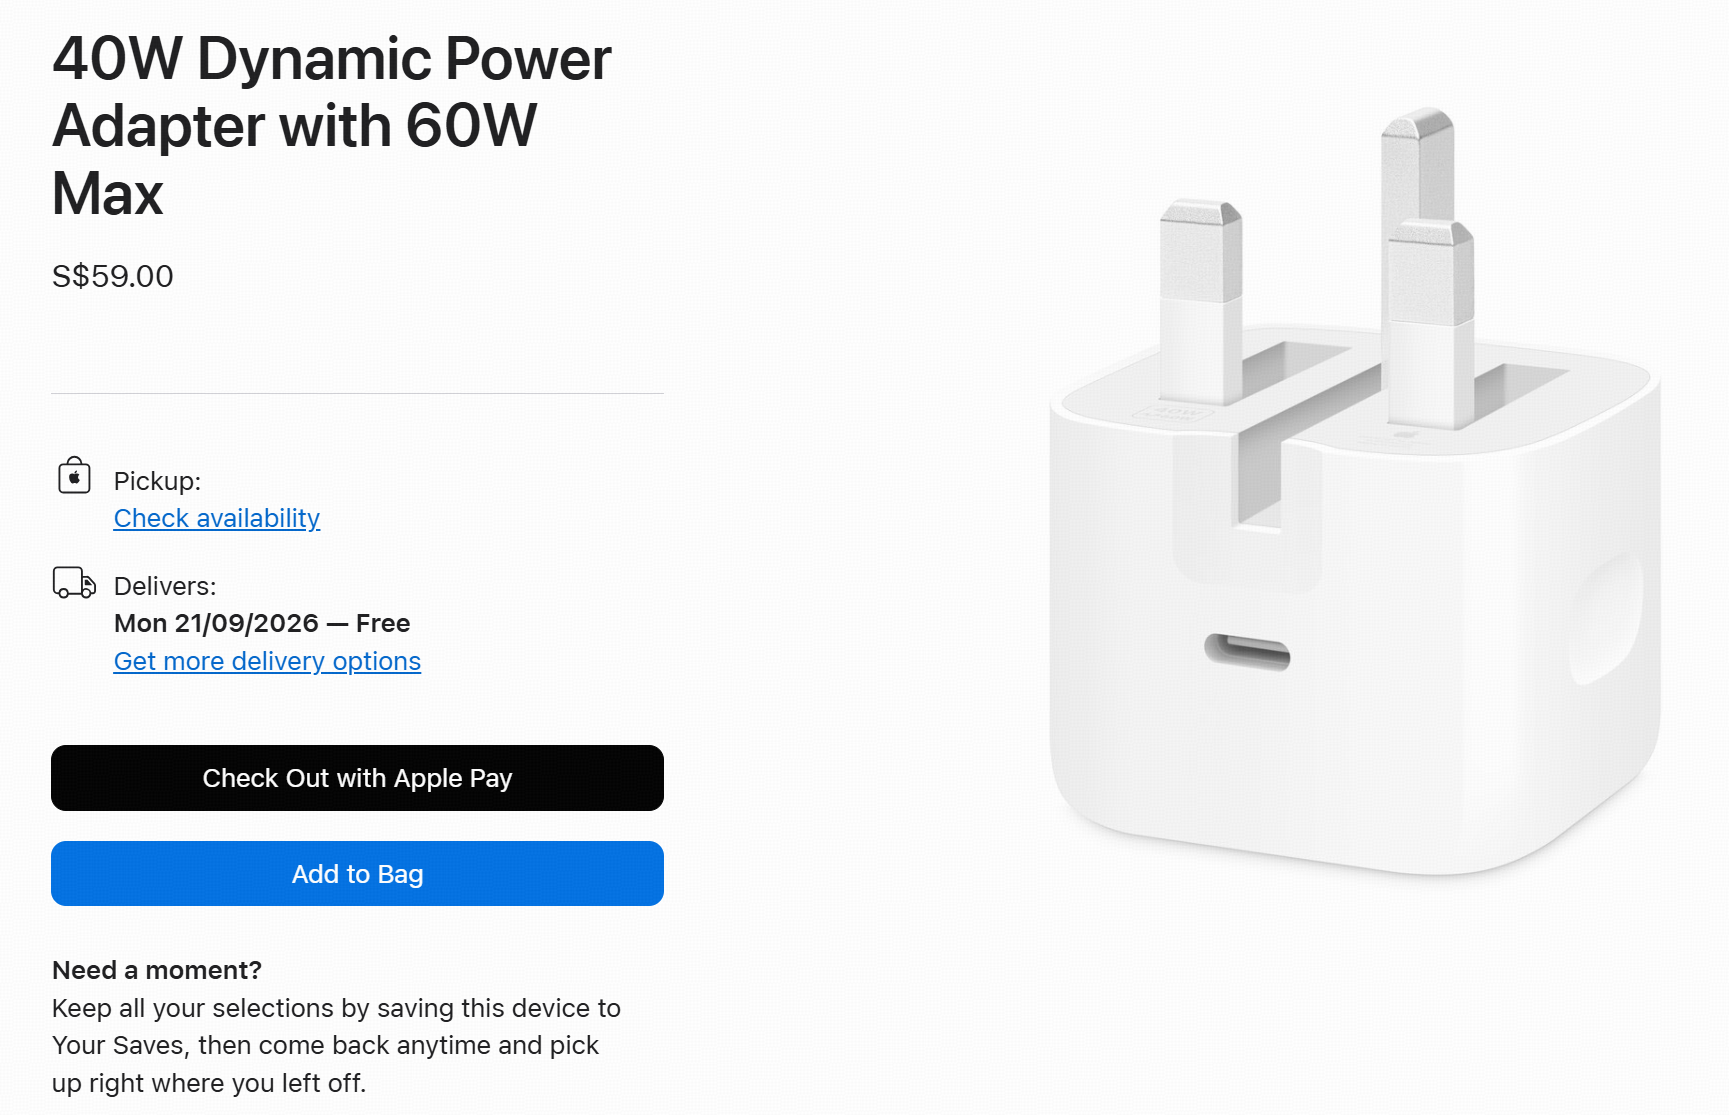
Task: Click the Apple bag pickup icon
Action: 74,476
